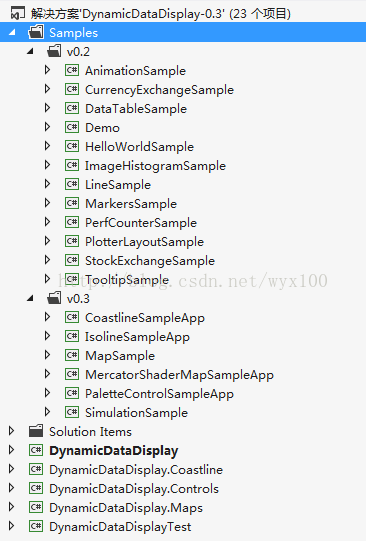
Task: Click the C# icon beside IsolineSampleApp
Action: coord(72,336)
